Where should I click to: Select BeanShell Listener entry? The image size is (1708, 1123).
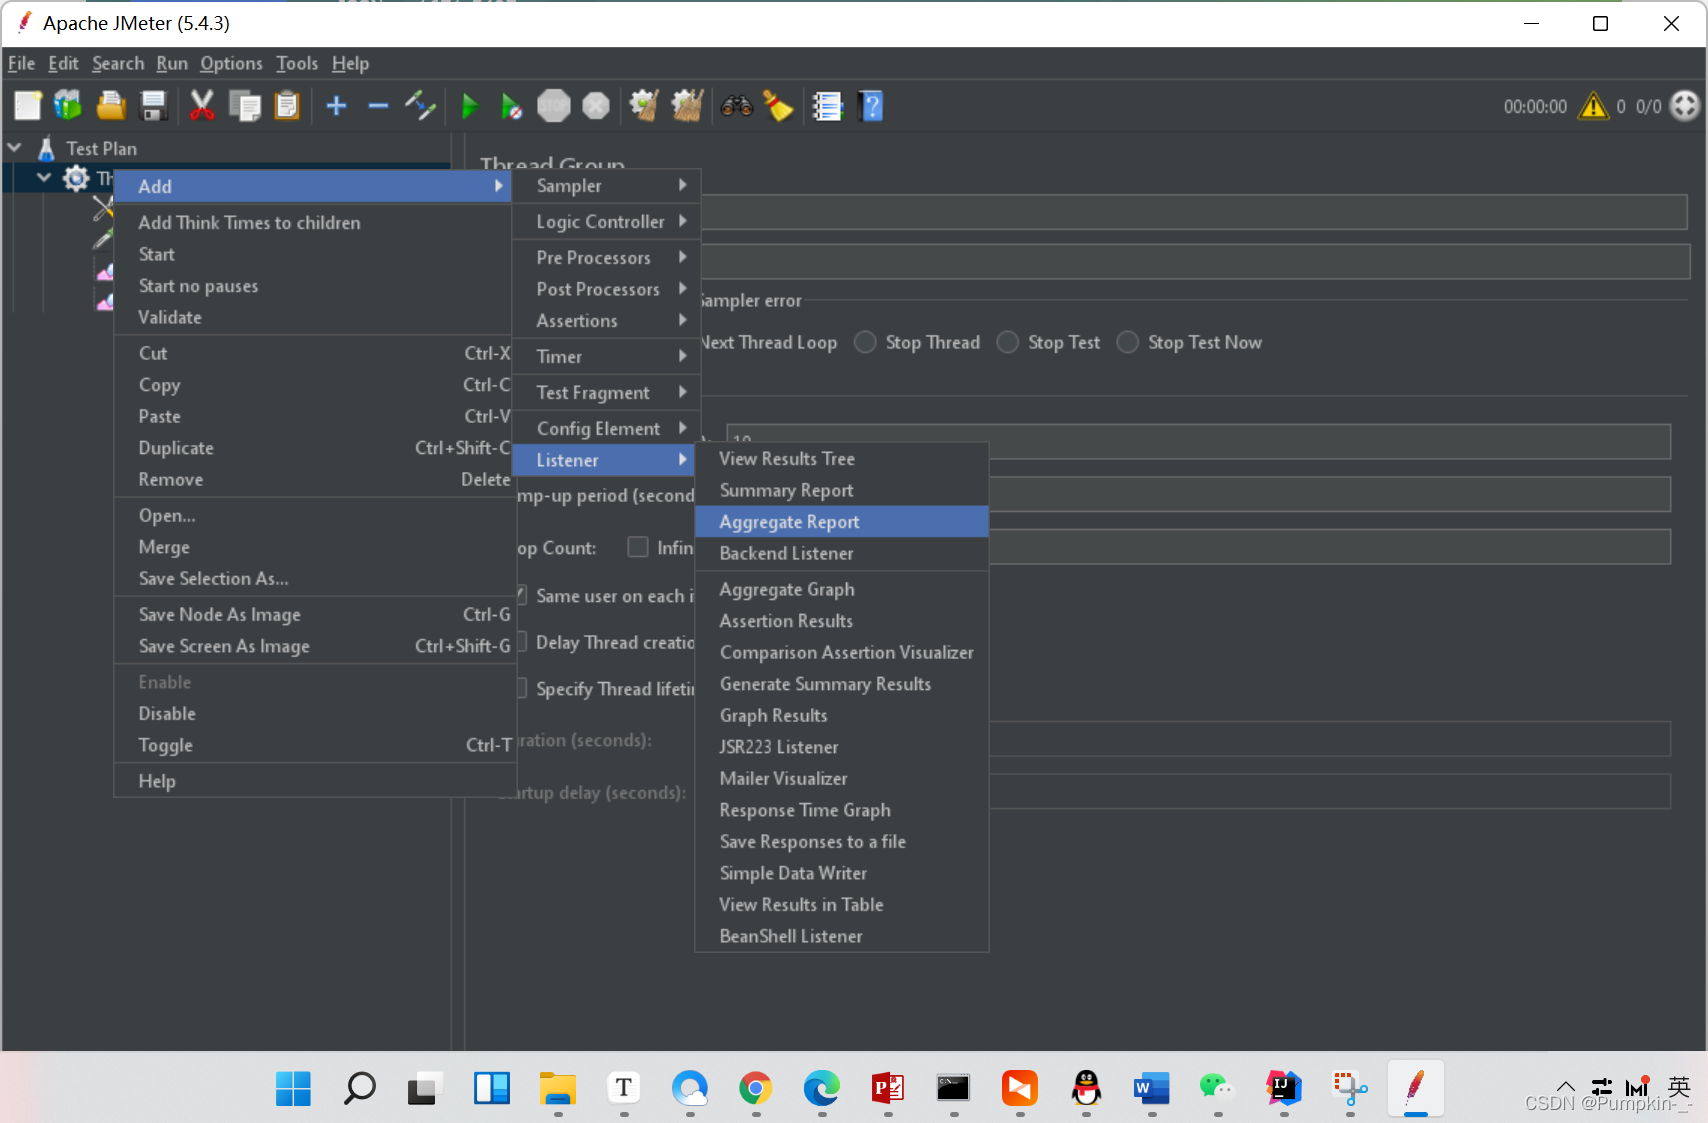click(842, 936)
